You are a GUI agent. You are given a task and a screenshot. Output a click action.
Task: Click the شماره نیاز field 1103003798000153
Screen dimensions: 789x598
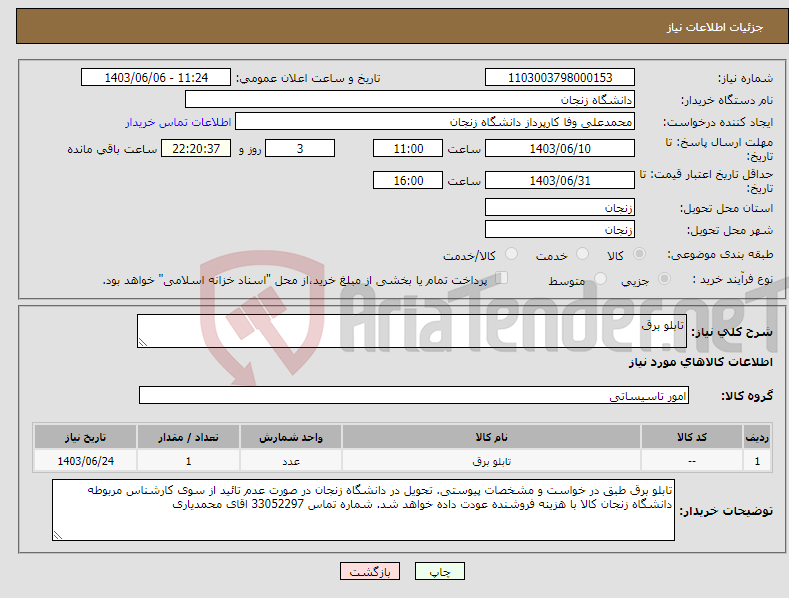[560, 78]
